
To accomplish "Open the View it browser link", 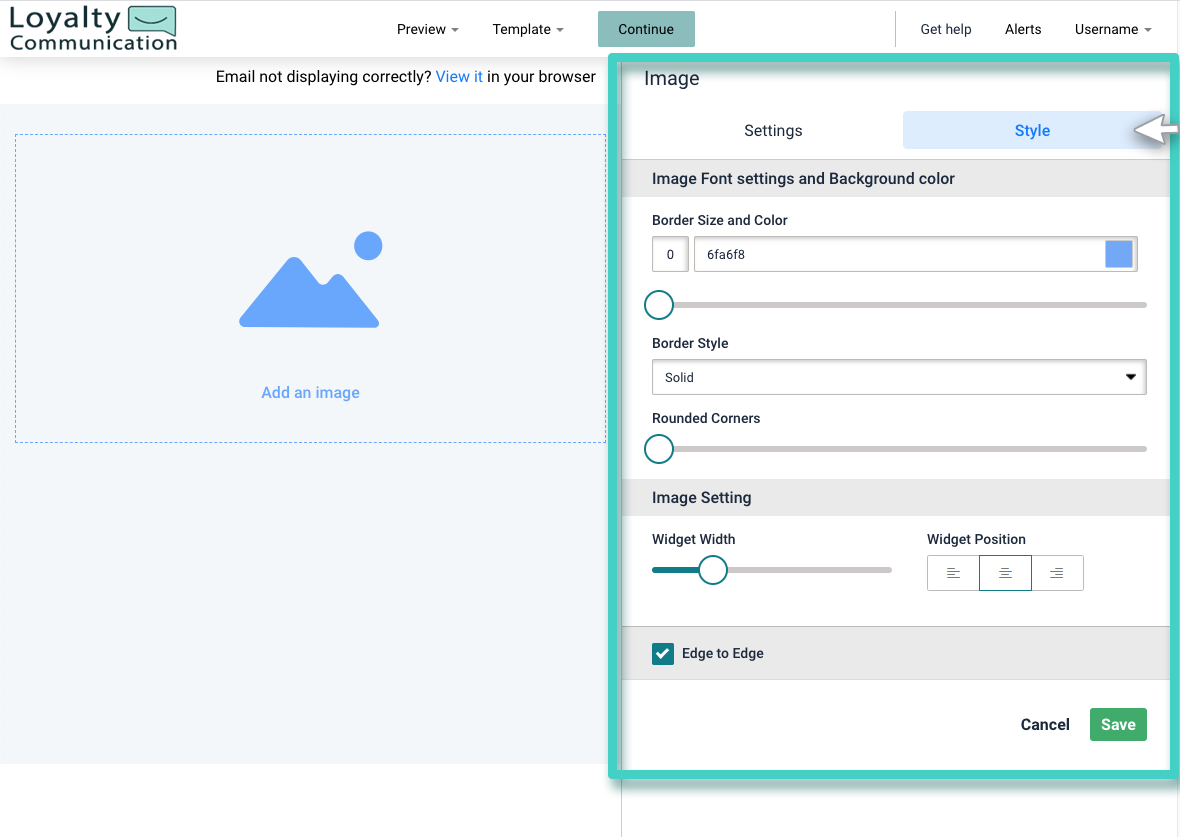I will (459, 76).
